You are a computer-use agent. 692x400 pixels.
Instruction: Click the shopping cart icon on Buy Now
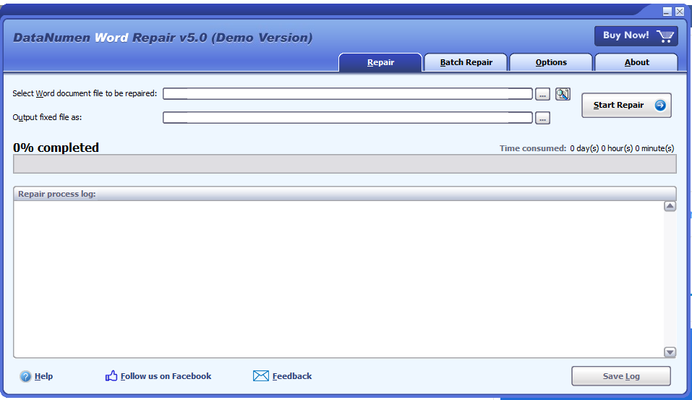coord(665,36)
